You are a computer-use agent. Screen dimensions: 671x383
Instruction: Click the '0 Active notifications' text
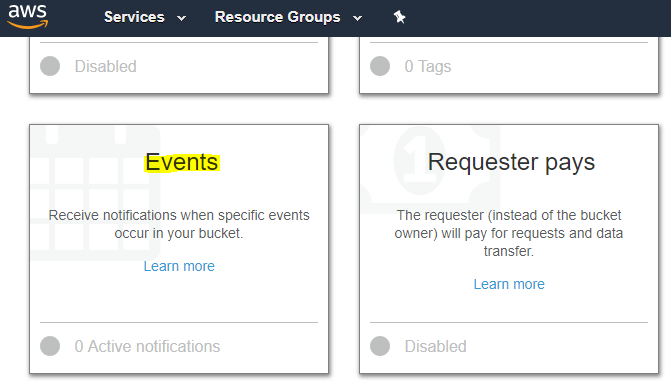pos(147,346)
